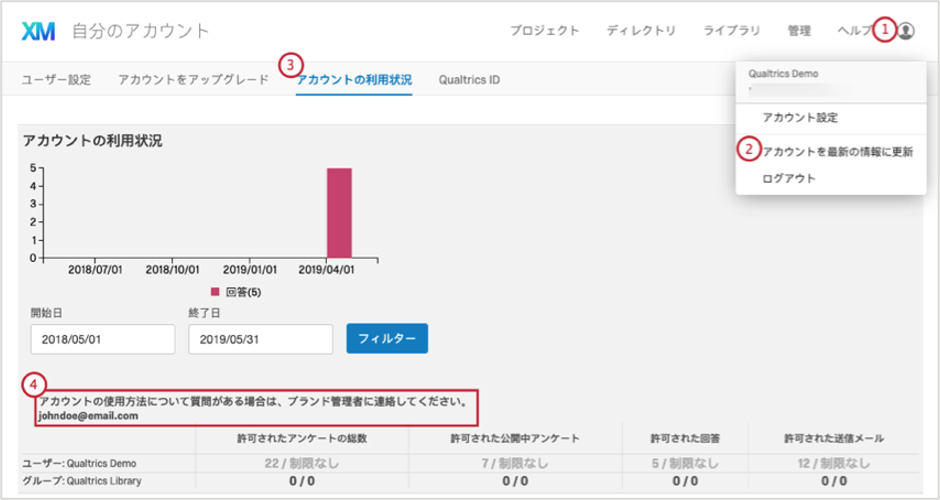Select the アカウントの利用状況 tab
Screen dimensions: 940x500
coord(354,80)
